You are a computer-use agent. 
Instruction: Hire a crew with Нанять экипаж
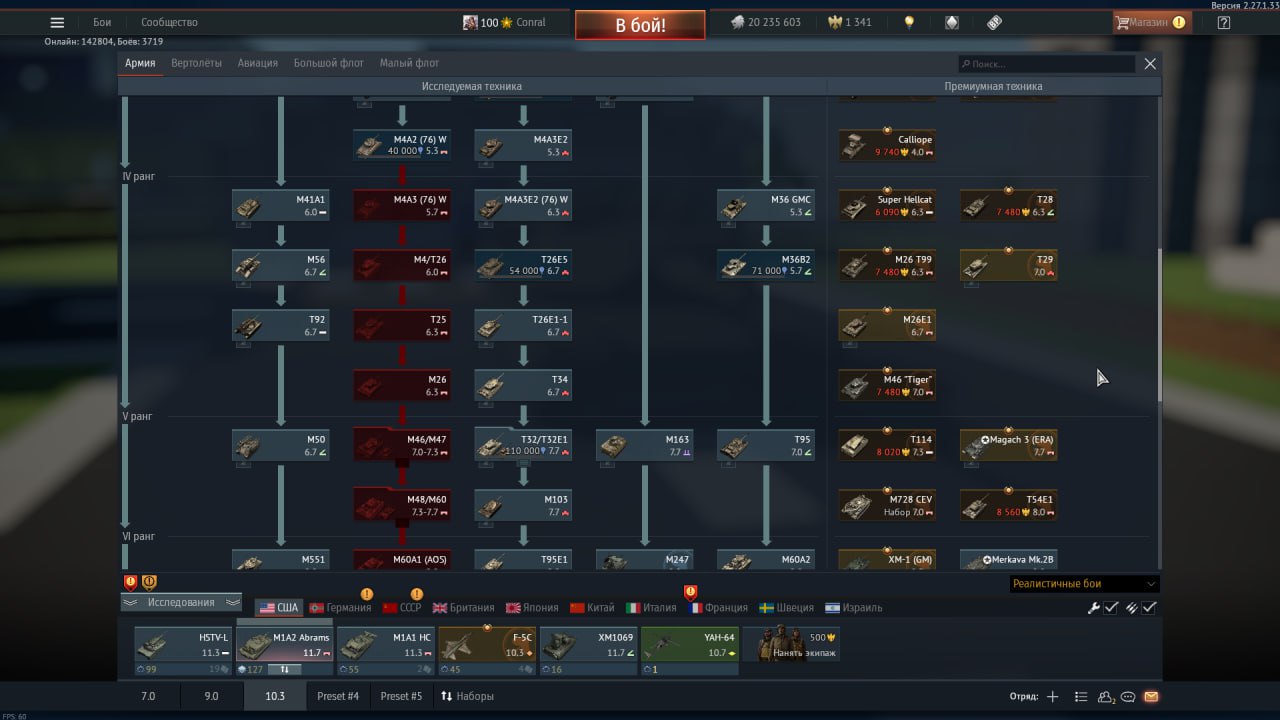tap(791, 645)
